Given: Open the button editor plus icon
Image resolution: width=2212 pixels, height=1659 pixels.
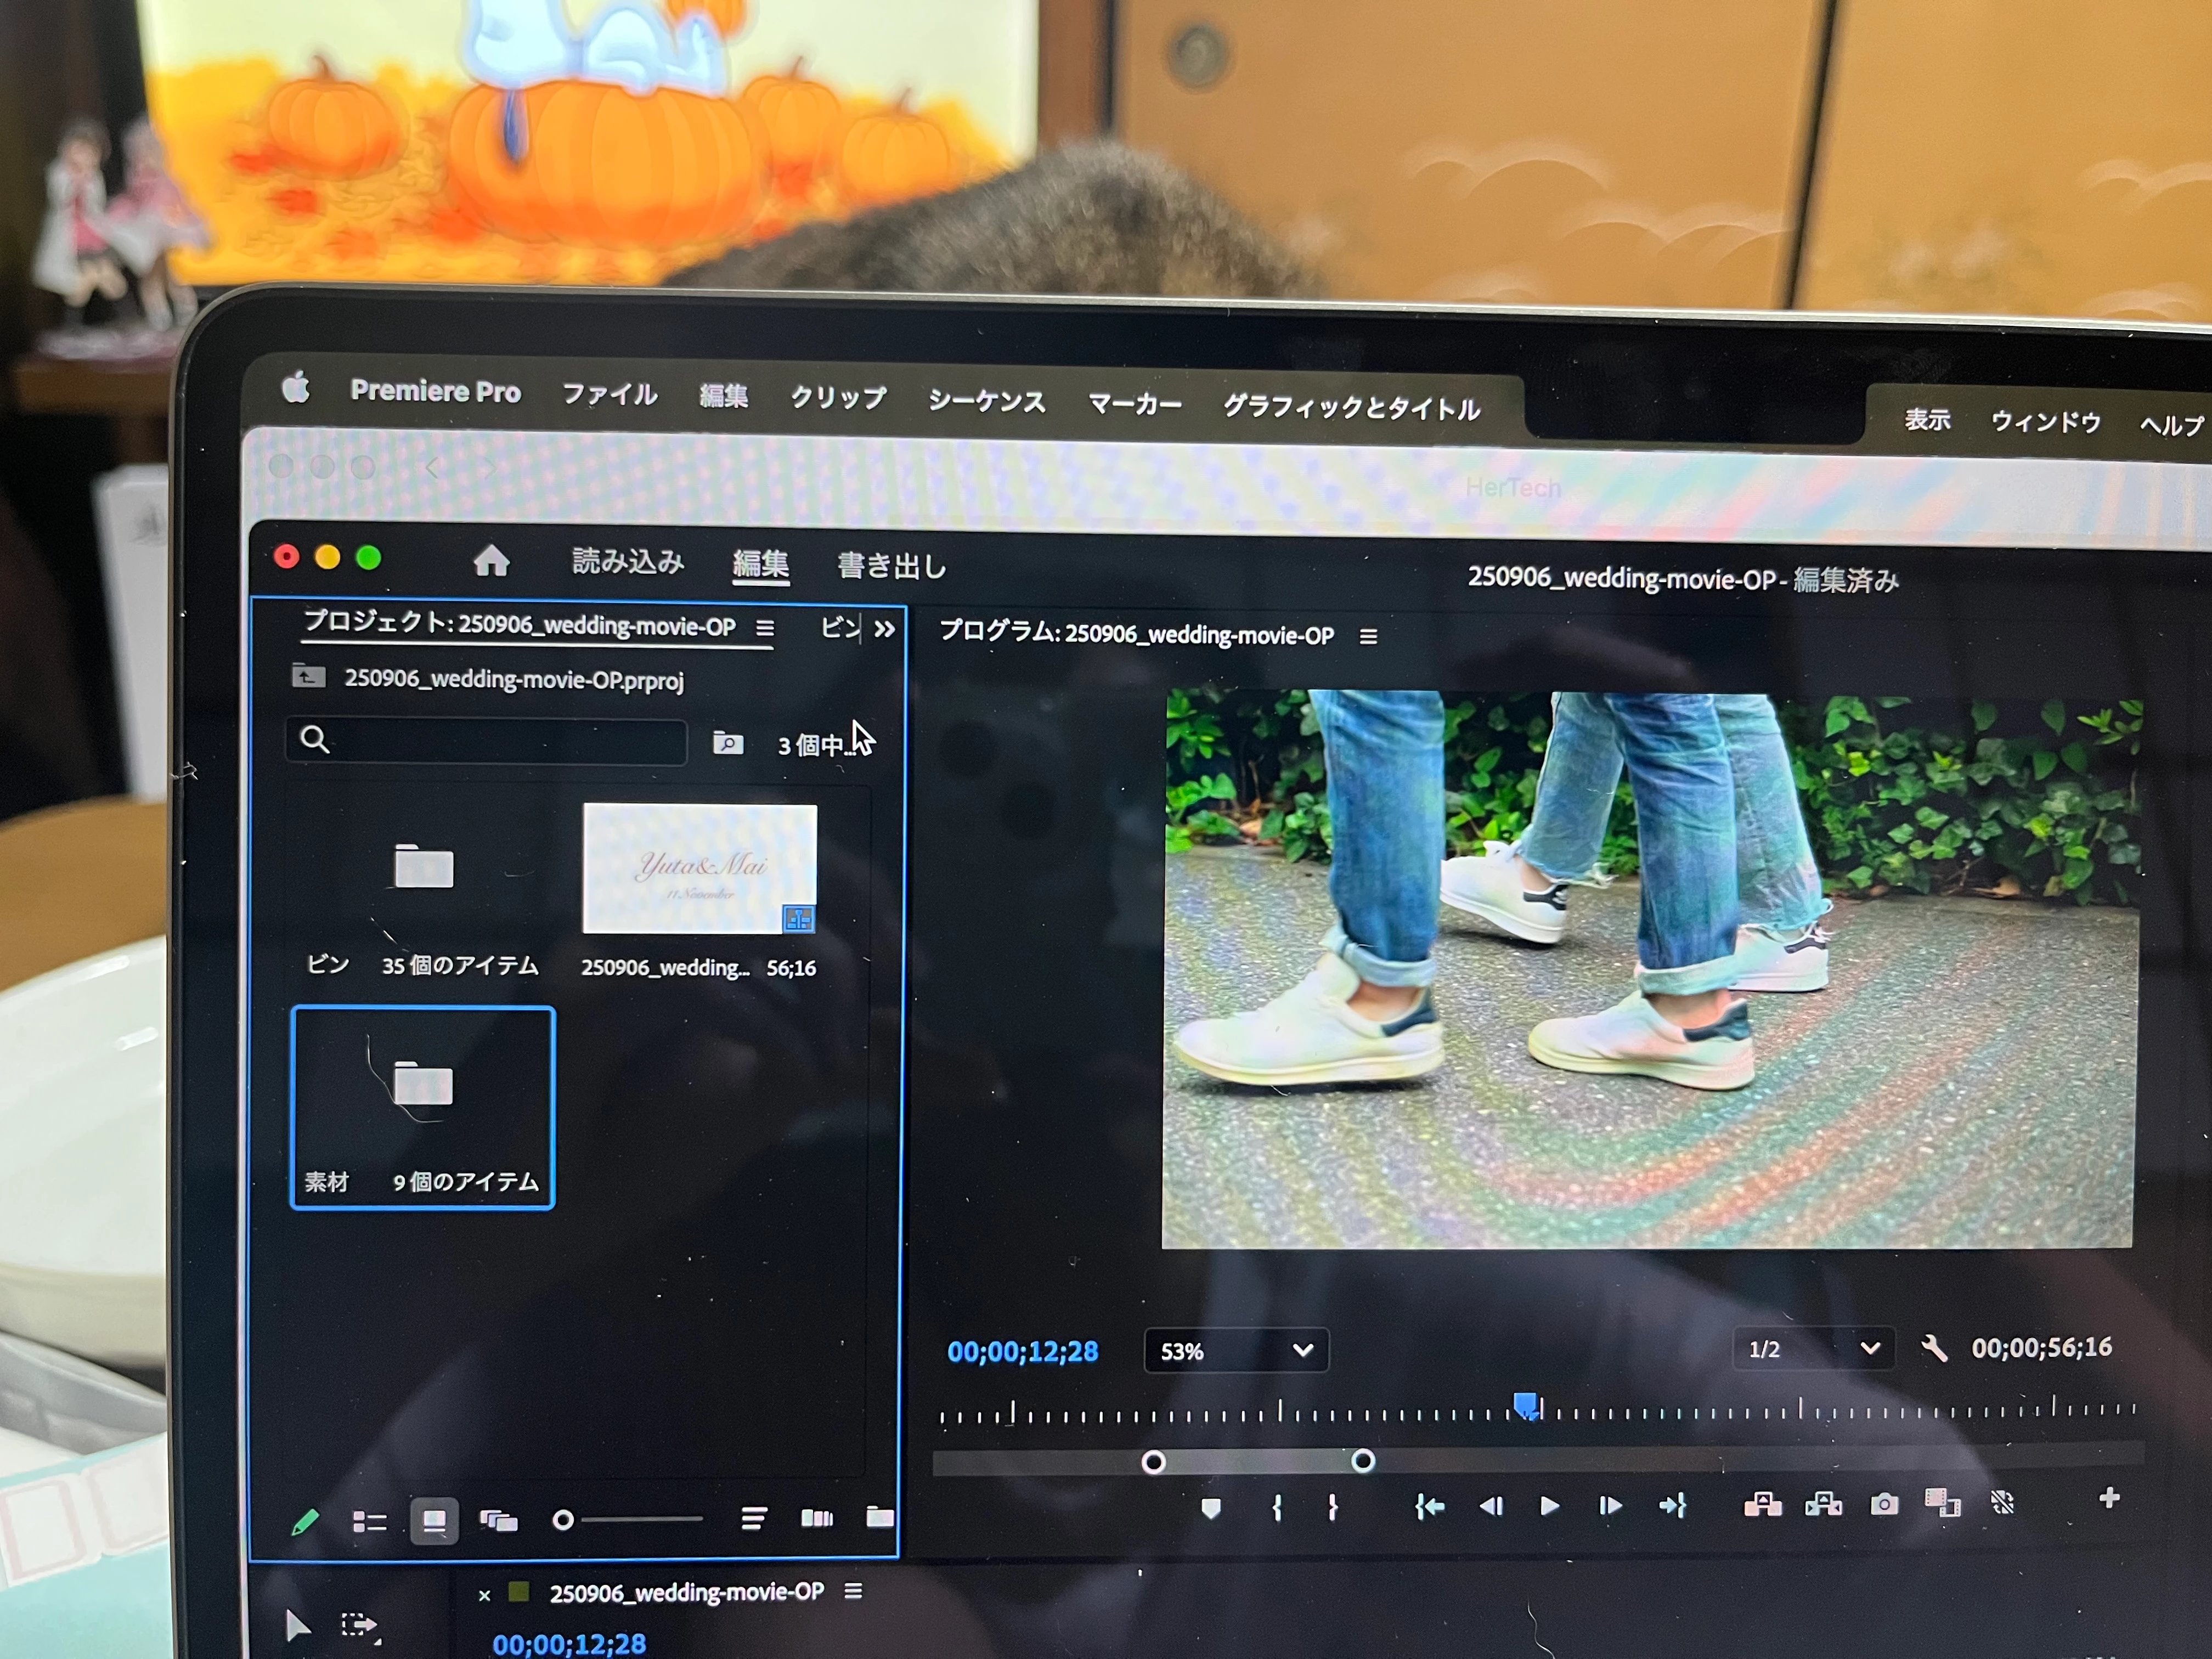Looking at the screenshot, I should [2109, 1498].
